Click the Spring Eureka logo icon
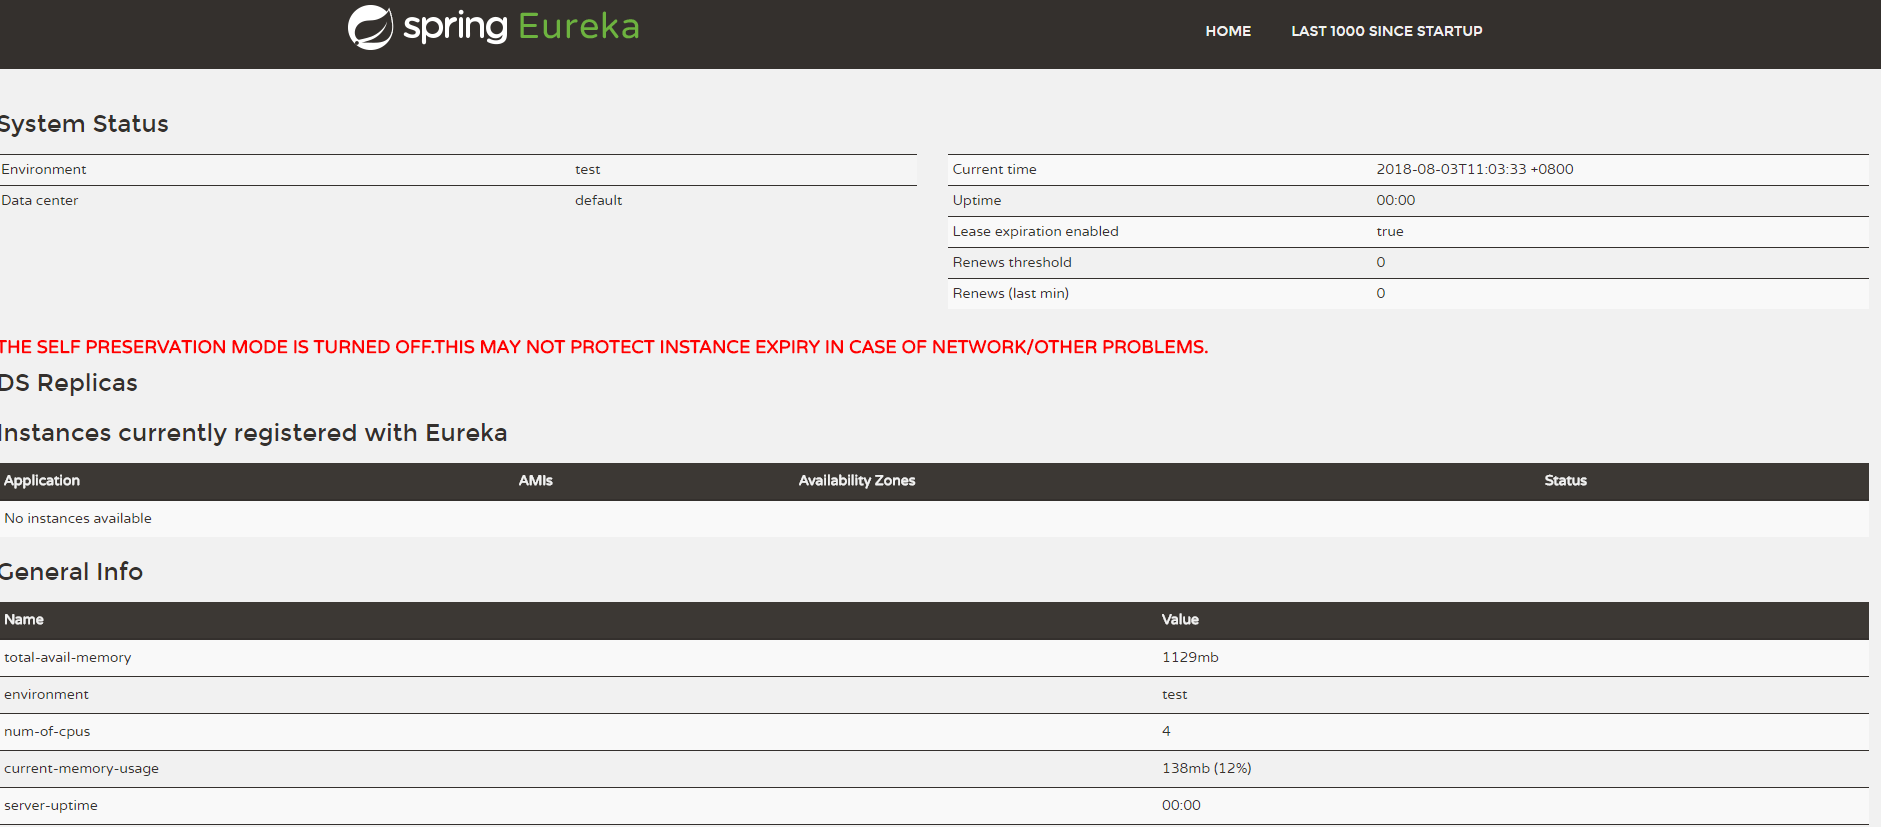 pyautogui.click(x=370, y=27)
